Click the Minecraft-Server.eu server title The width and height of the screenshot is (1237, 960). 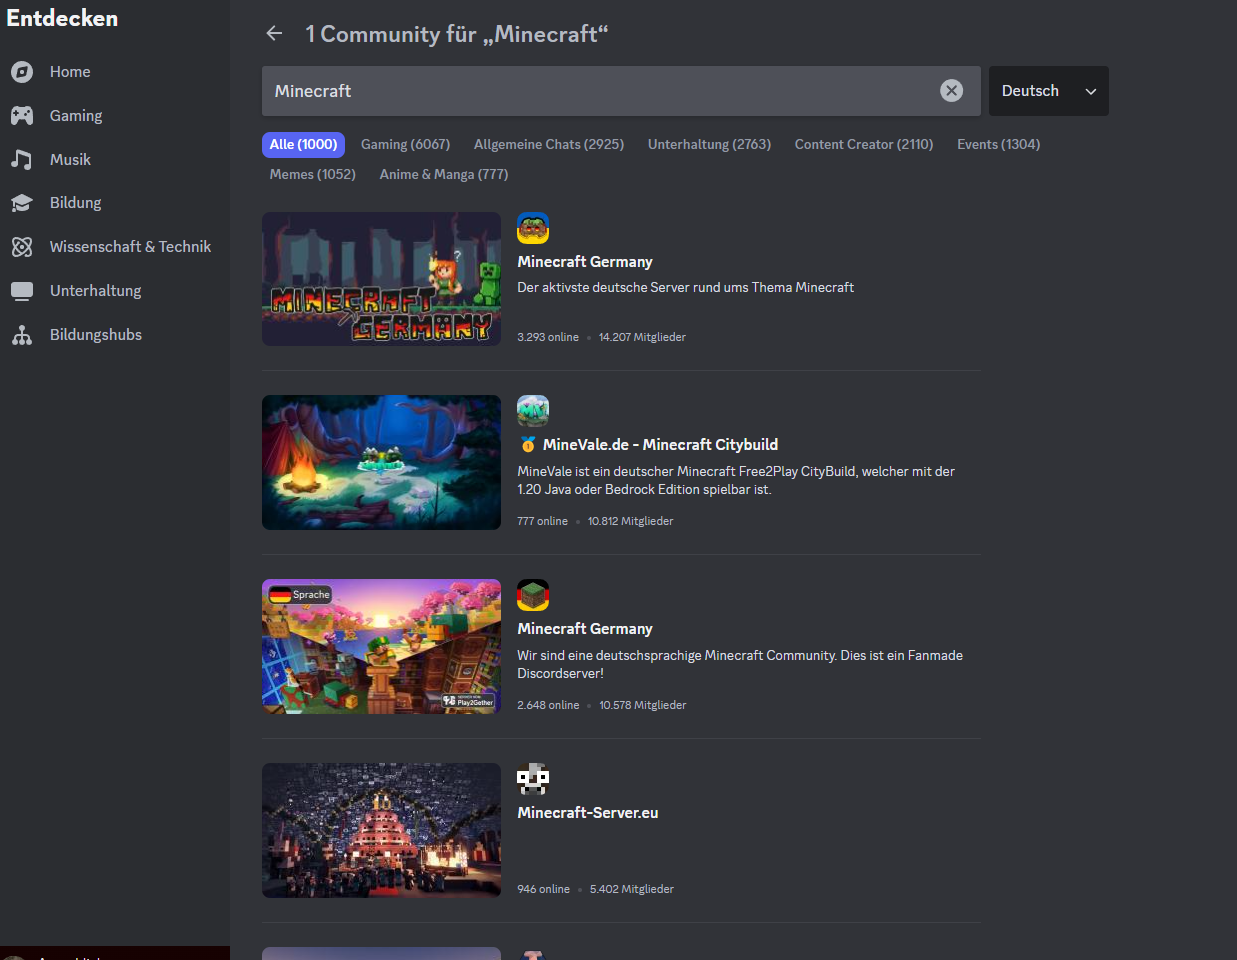pyautogui.click(x=587, y=813)
